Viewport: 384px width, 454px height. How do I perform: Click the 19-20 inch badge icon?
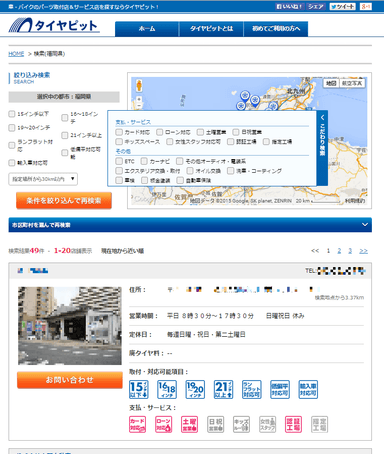pyautogui.click(x=195, y=389)
